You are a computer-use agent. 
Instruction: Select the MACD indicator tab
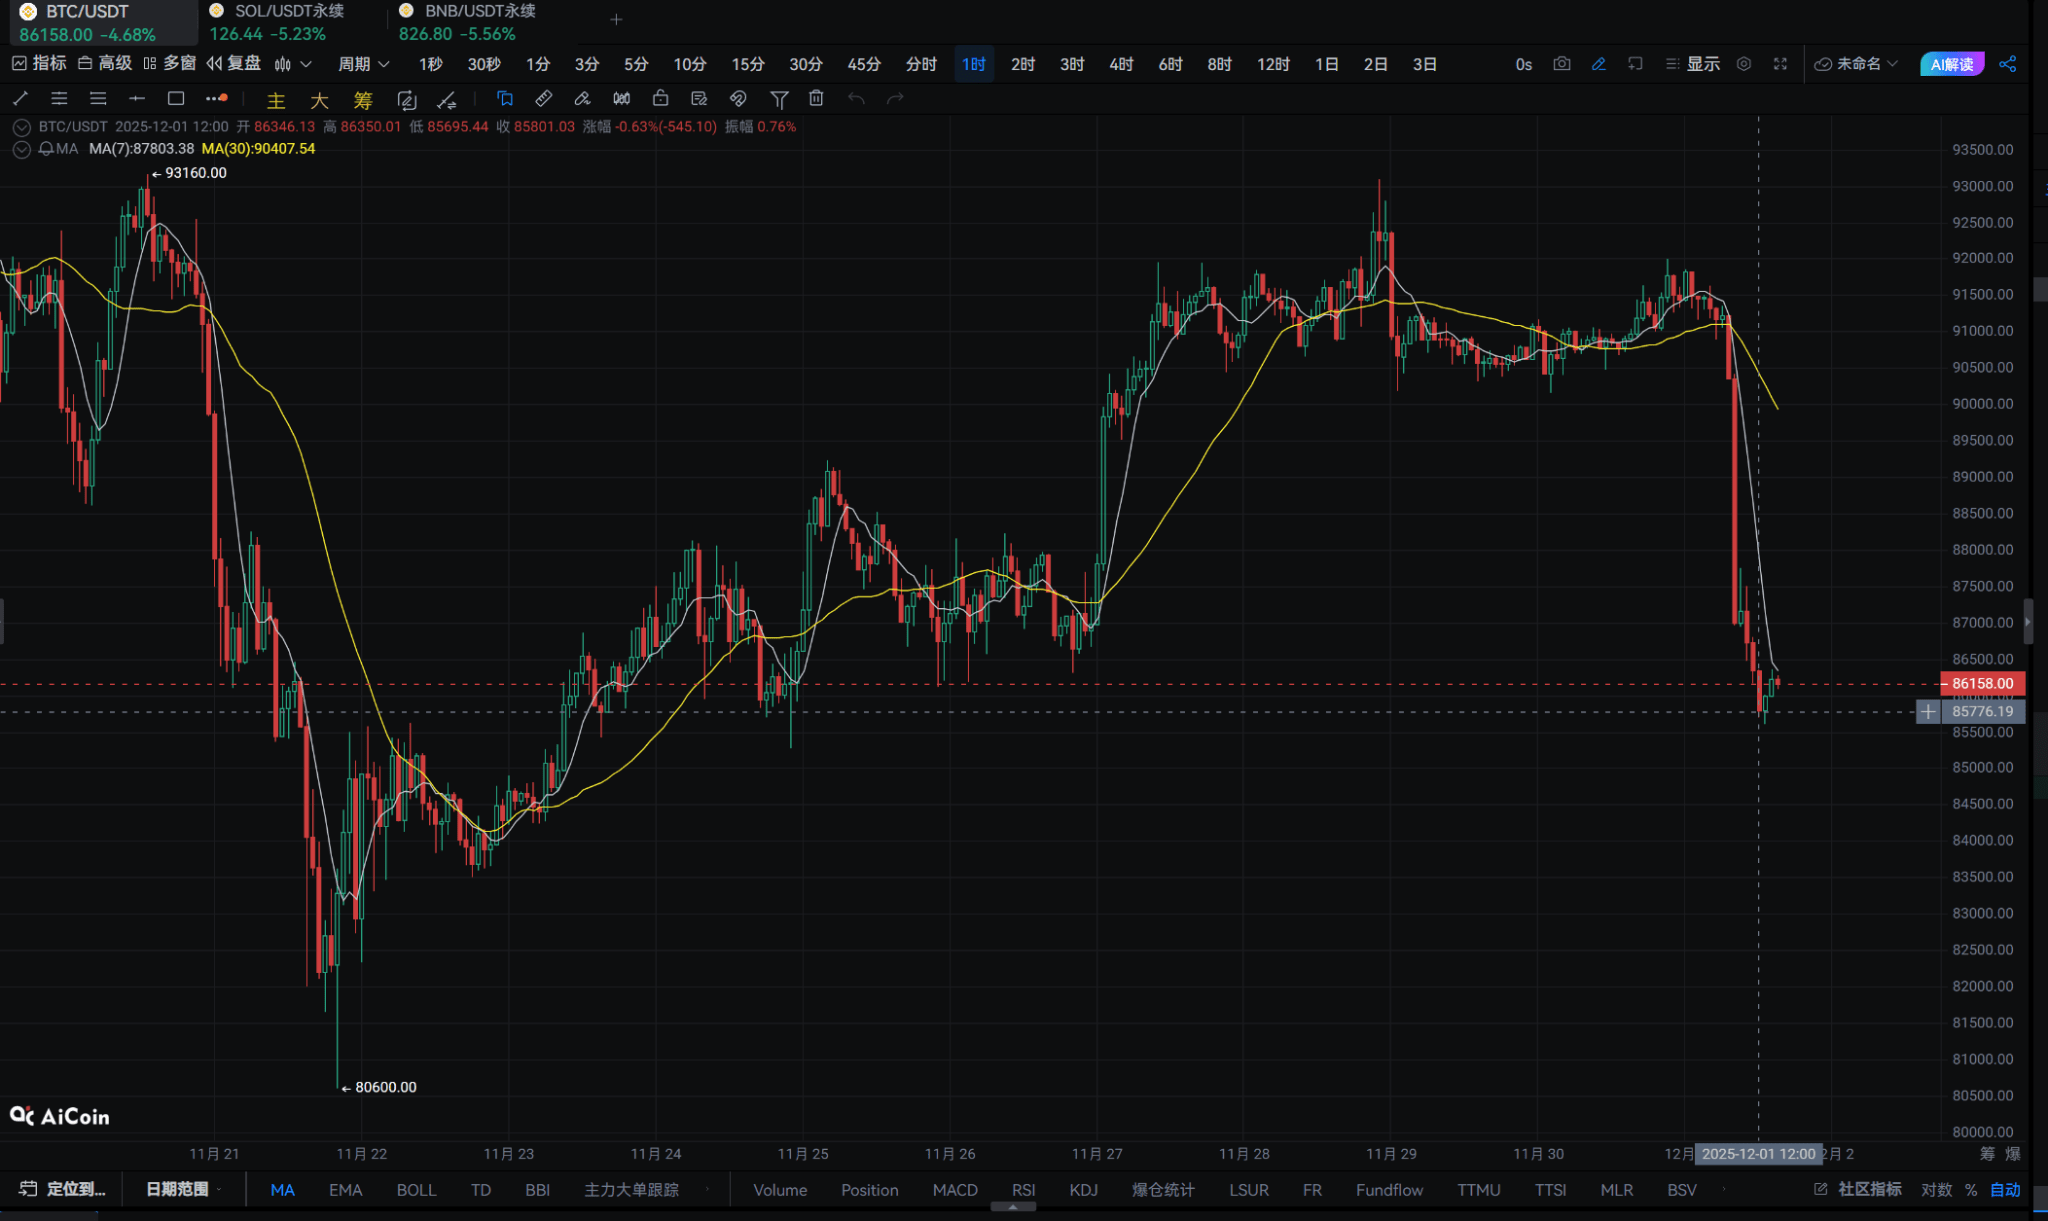954,1189
